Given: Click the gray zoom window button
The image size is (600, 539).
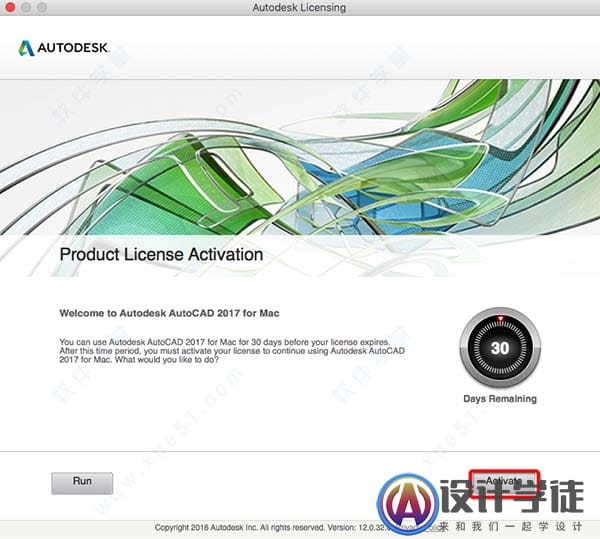Looking at the screenshot, I should [42, 7].
